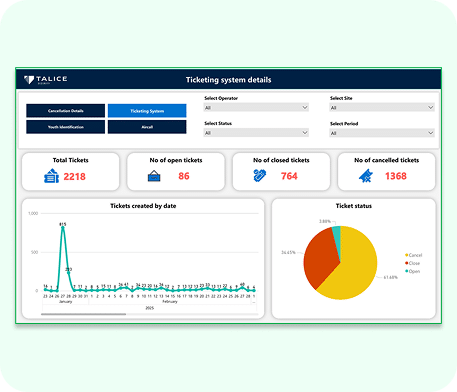Click the 'Select Operator' label
Viewport: 457px width, 392px height.
pos(221,98)
